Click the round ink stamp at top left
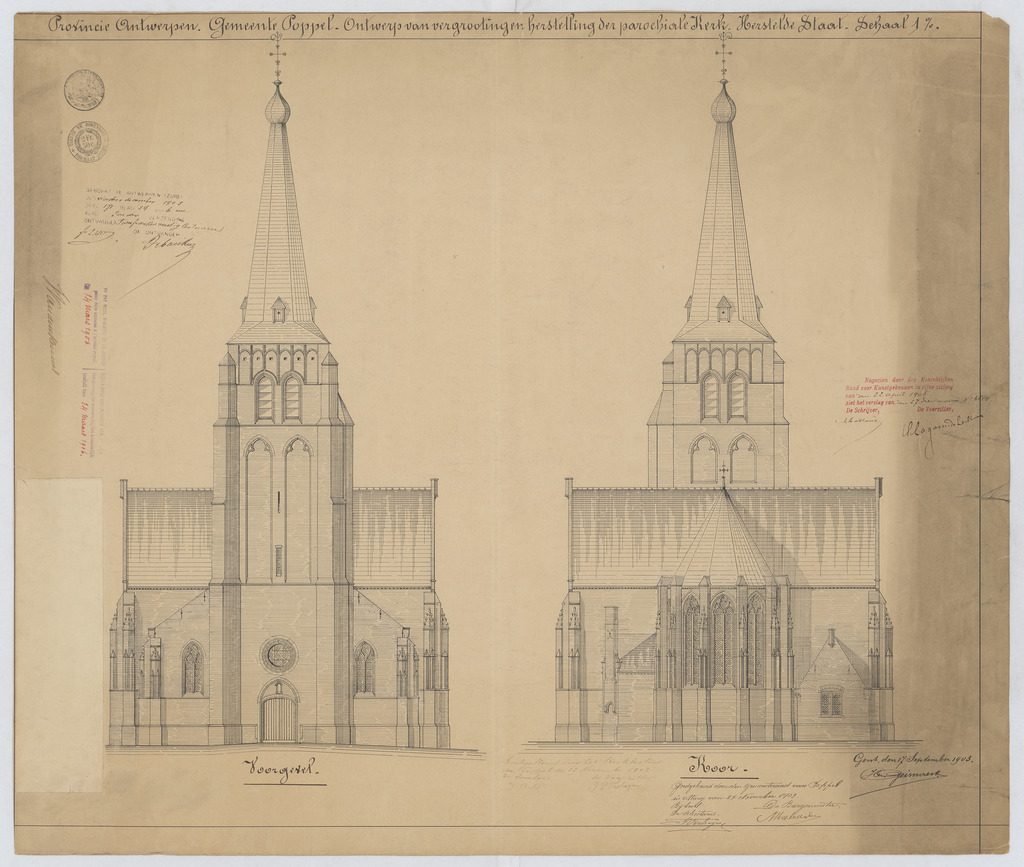Viewport: 1024px width, 867px height. tap(84, 90)
